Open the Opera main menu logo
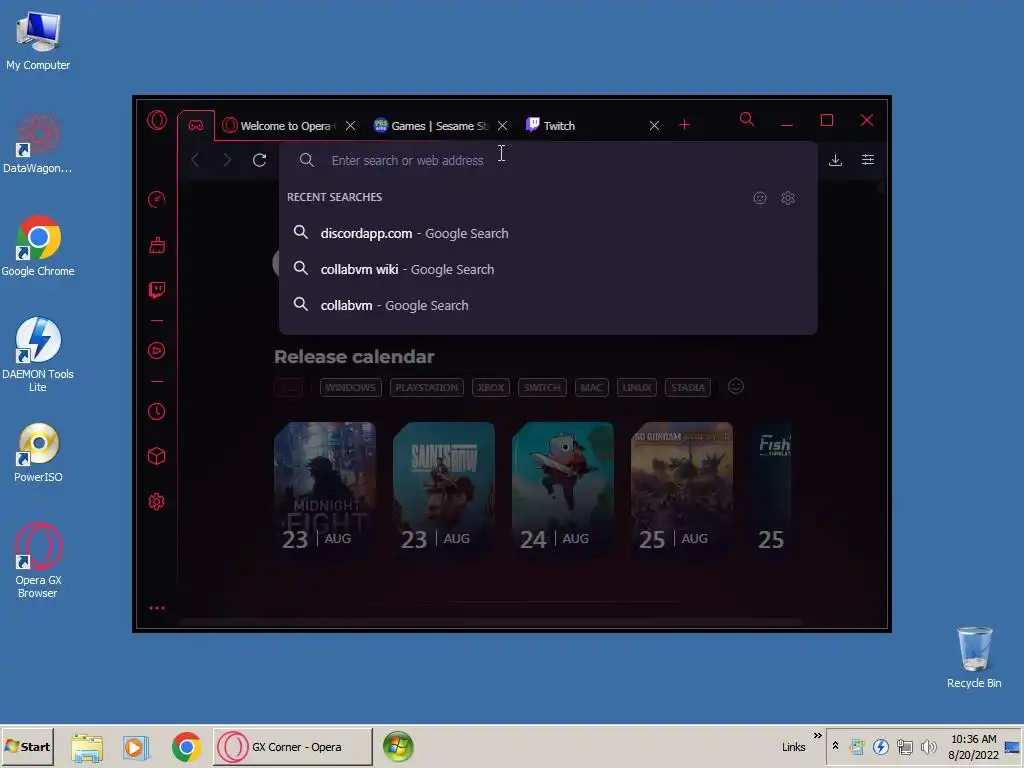 tap(157, 120)
